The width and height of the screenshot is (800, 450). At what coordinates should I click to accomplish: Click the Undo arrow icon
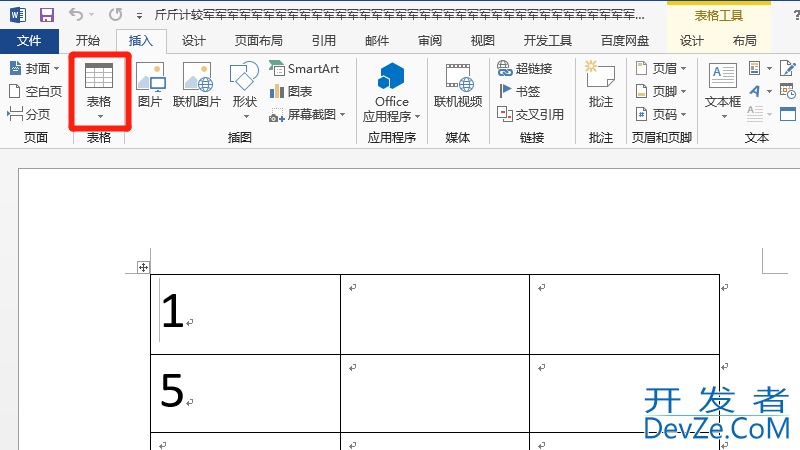(x=76, y=15)
